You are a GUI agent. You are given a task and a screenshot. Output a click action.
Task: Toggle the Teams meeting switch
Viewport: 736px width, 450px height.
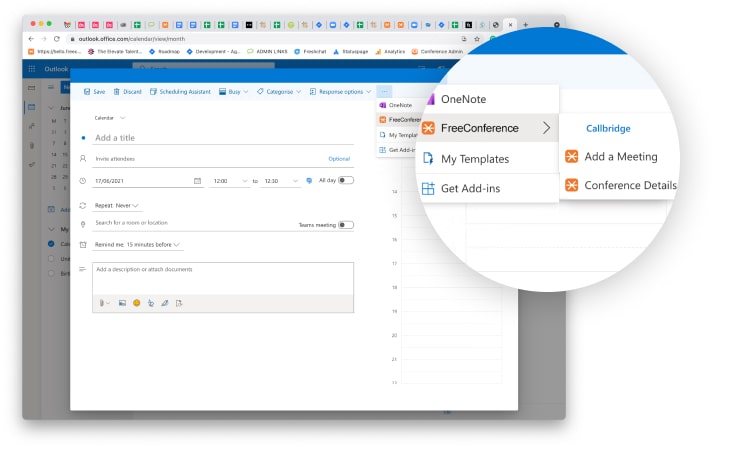coord(346,225)
